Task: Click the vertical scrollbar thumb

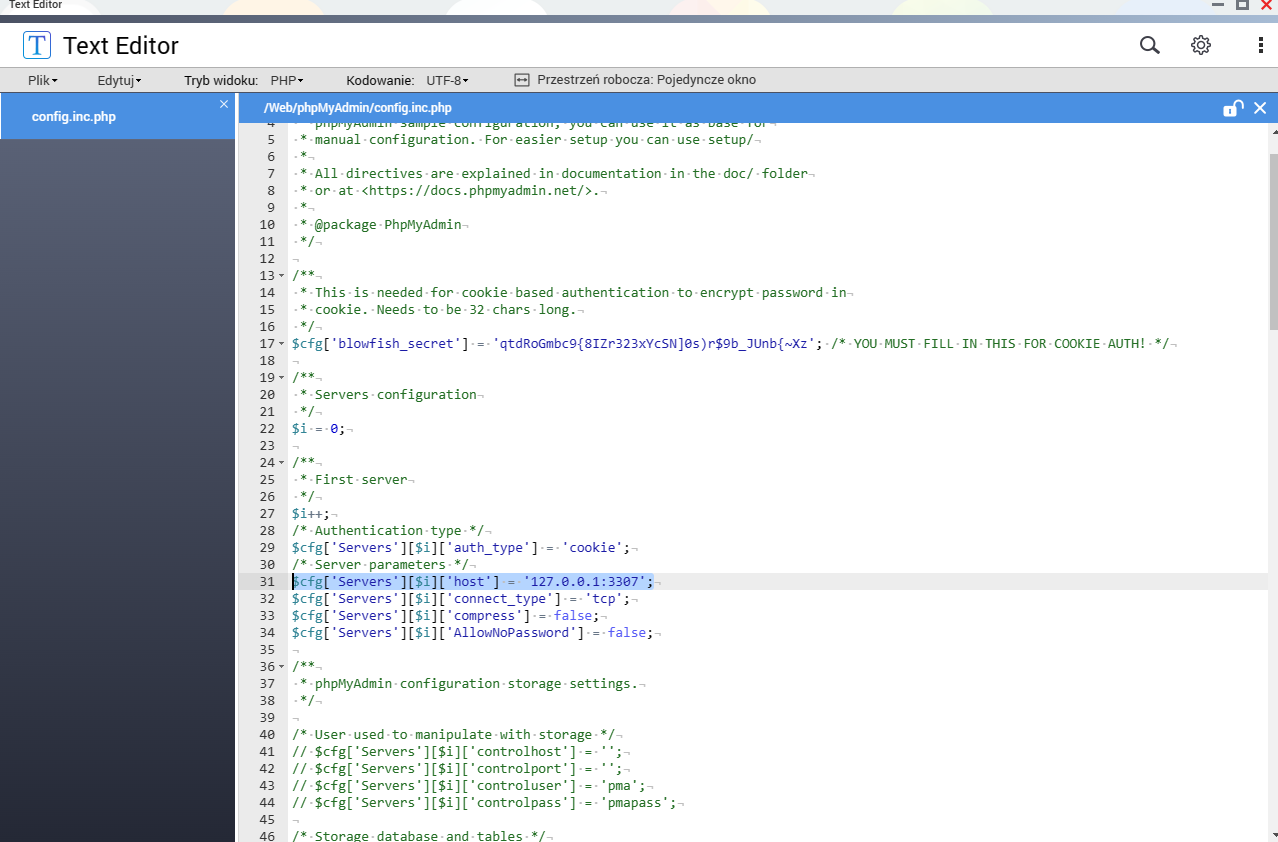Action: click(x=1273, y=240)
